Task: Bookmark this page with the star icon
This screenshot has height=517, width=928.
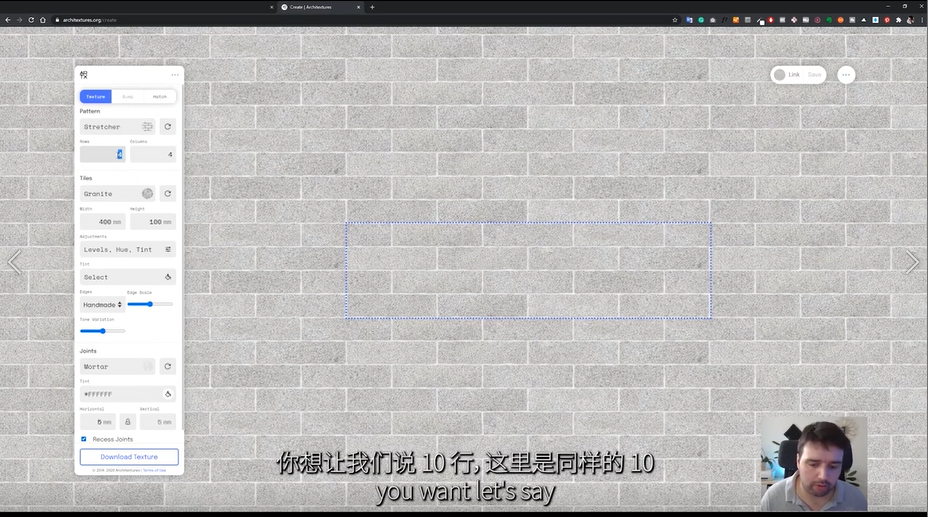Action: click(x=675, y=20)
